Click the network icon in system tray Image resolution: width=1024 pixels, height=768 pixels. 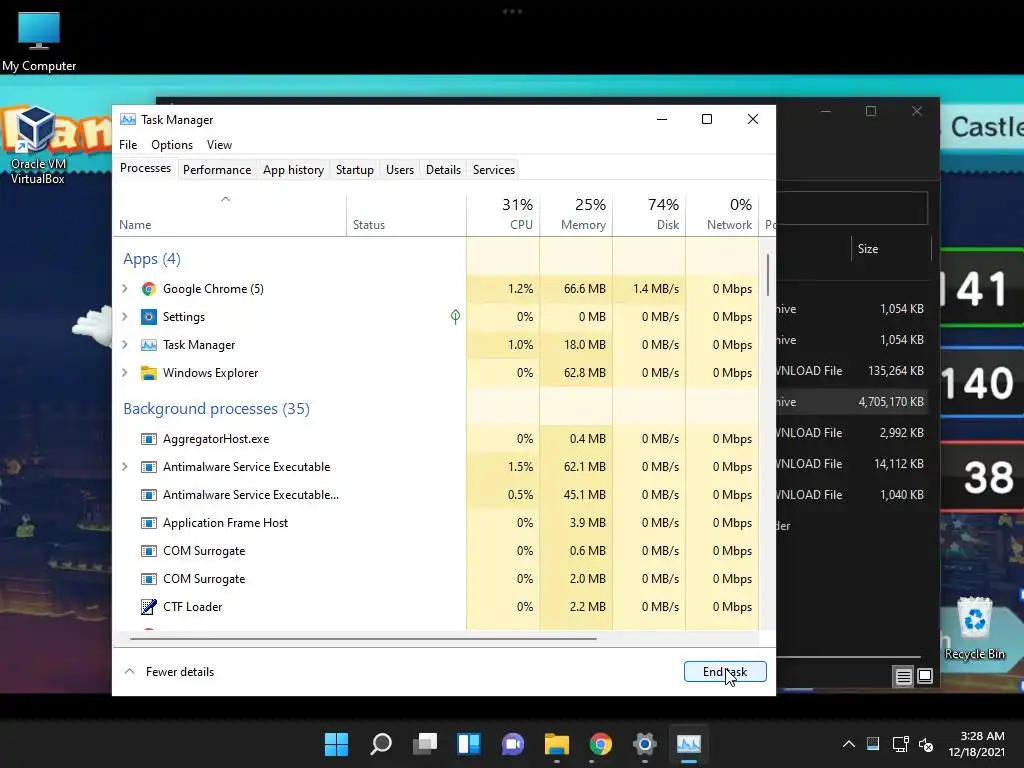pyautogui.click(x=901, y=744)
